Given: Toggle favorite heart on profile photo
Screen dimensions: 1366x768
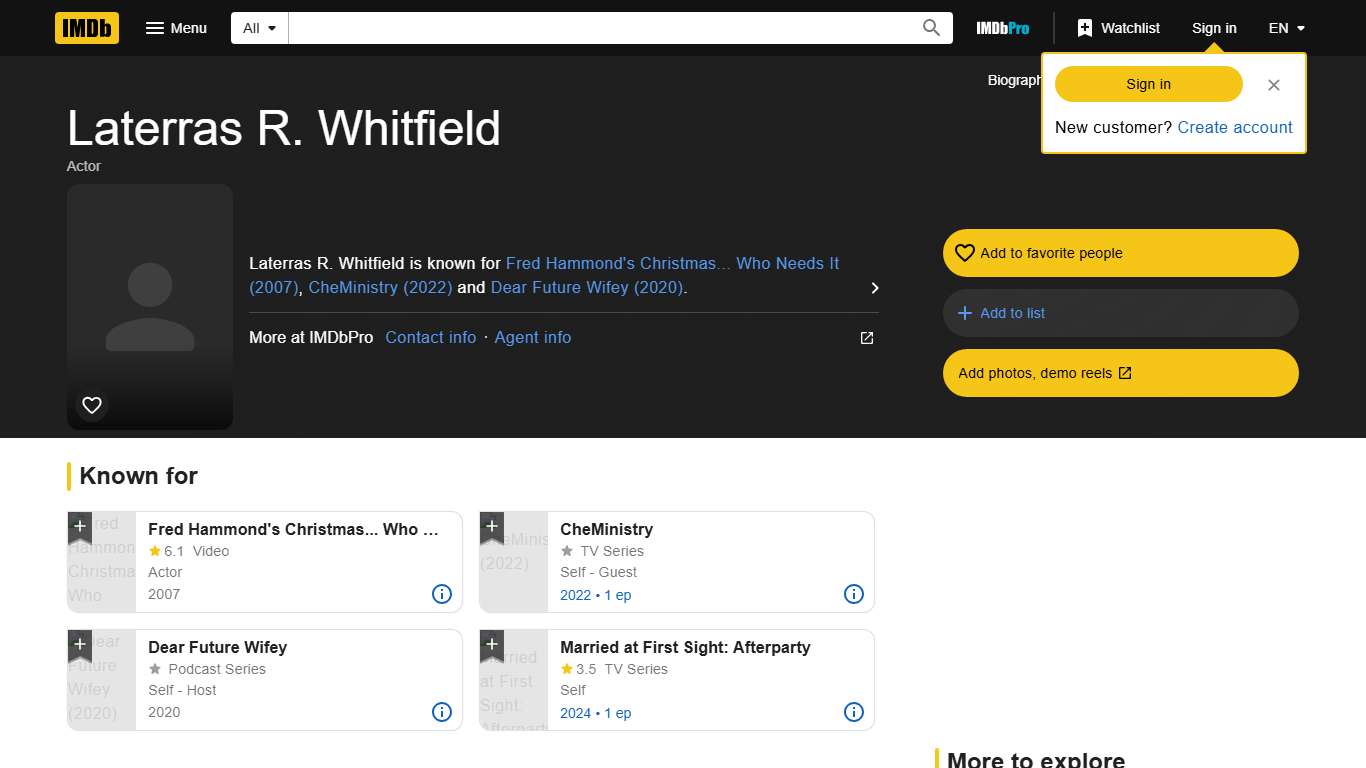Looking at the screenshot, I should click(x=92, y=405).
